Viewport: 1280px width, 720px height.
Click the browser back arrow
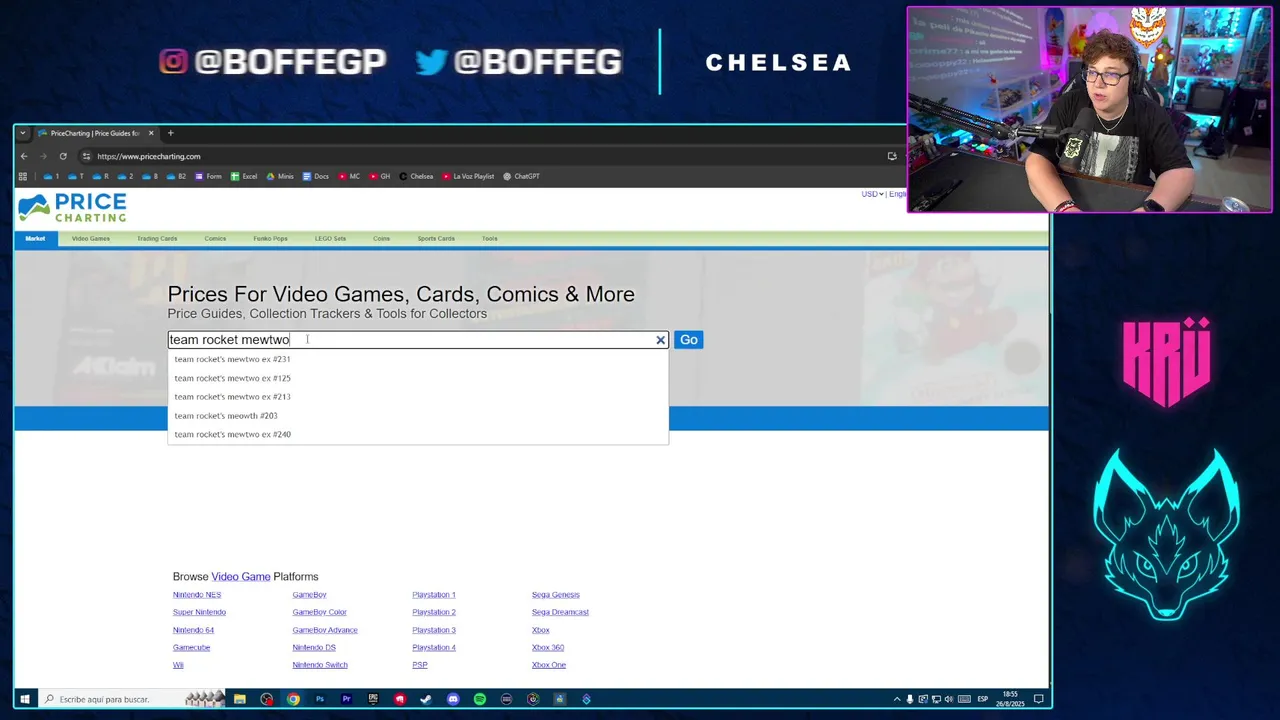(x=24, y=156)
